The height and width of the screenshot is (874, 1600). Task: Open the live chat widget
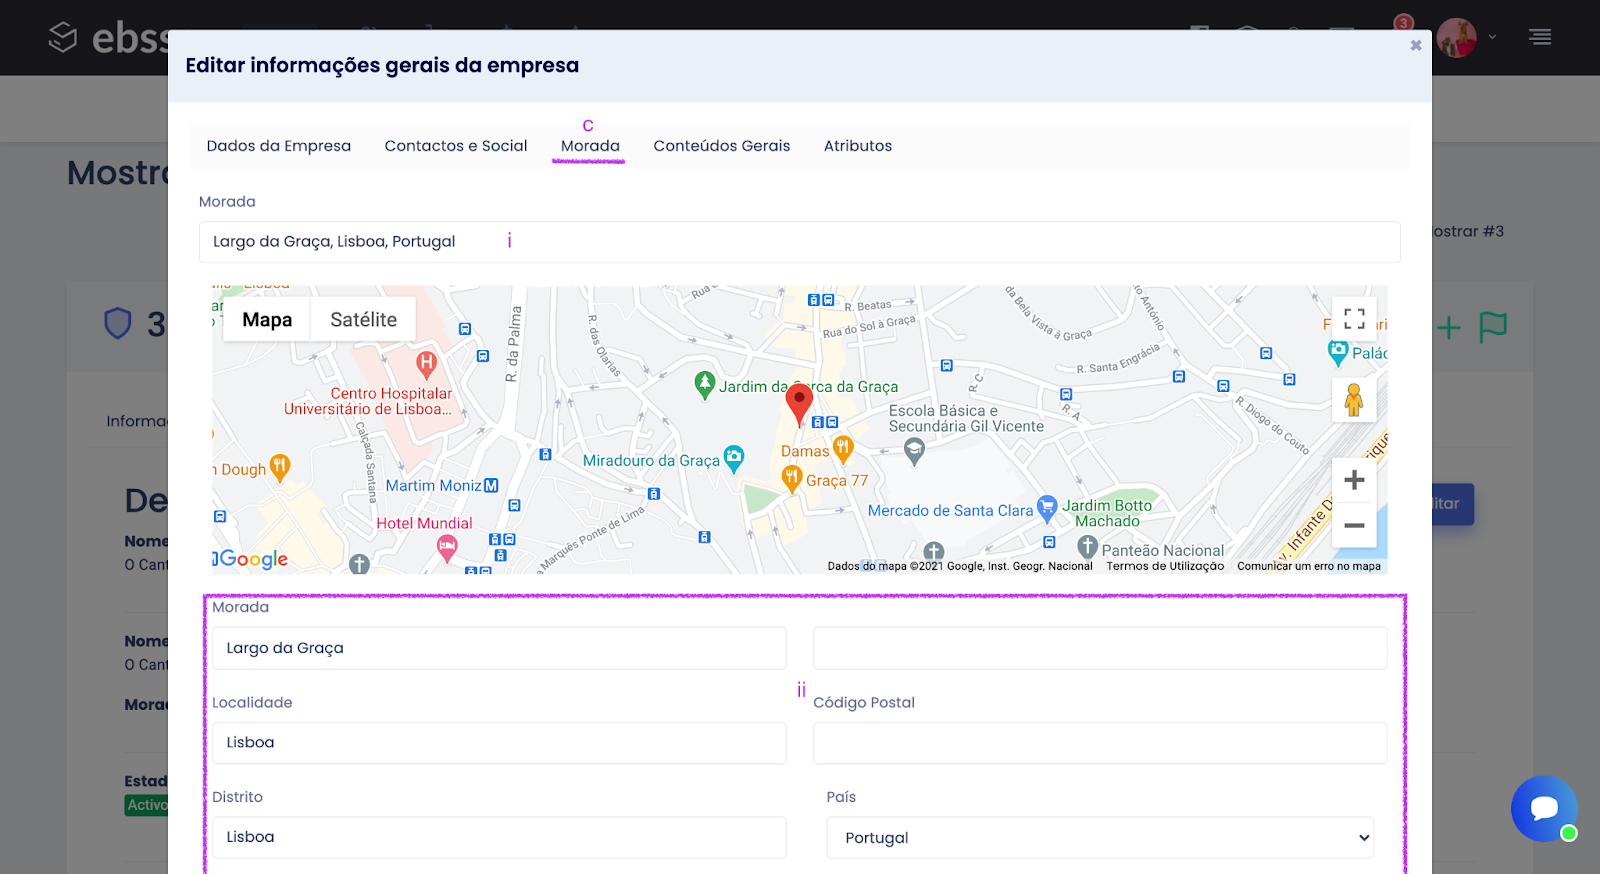[x=1544, y=808]
